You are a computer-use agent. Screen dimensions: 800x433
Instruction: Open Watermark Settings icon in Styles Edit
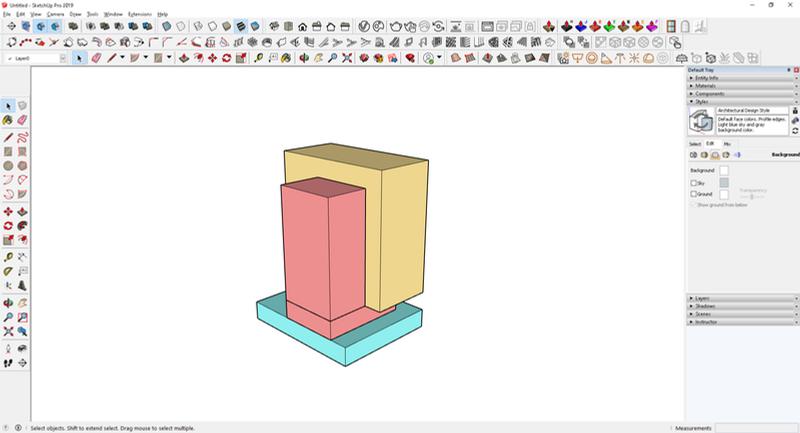(x=726, y=155)
